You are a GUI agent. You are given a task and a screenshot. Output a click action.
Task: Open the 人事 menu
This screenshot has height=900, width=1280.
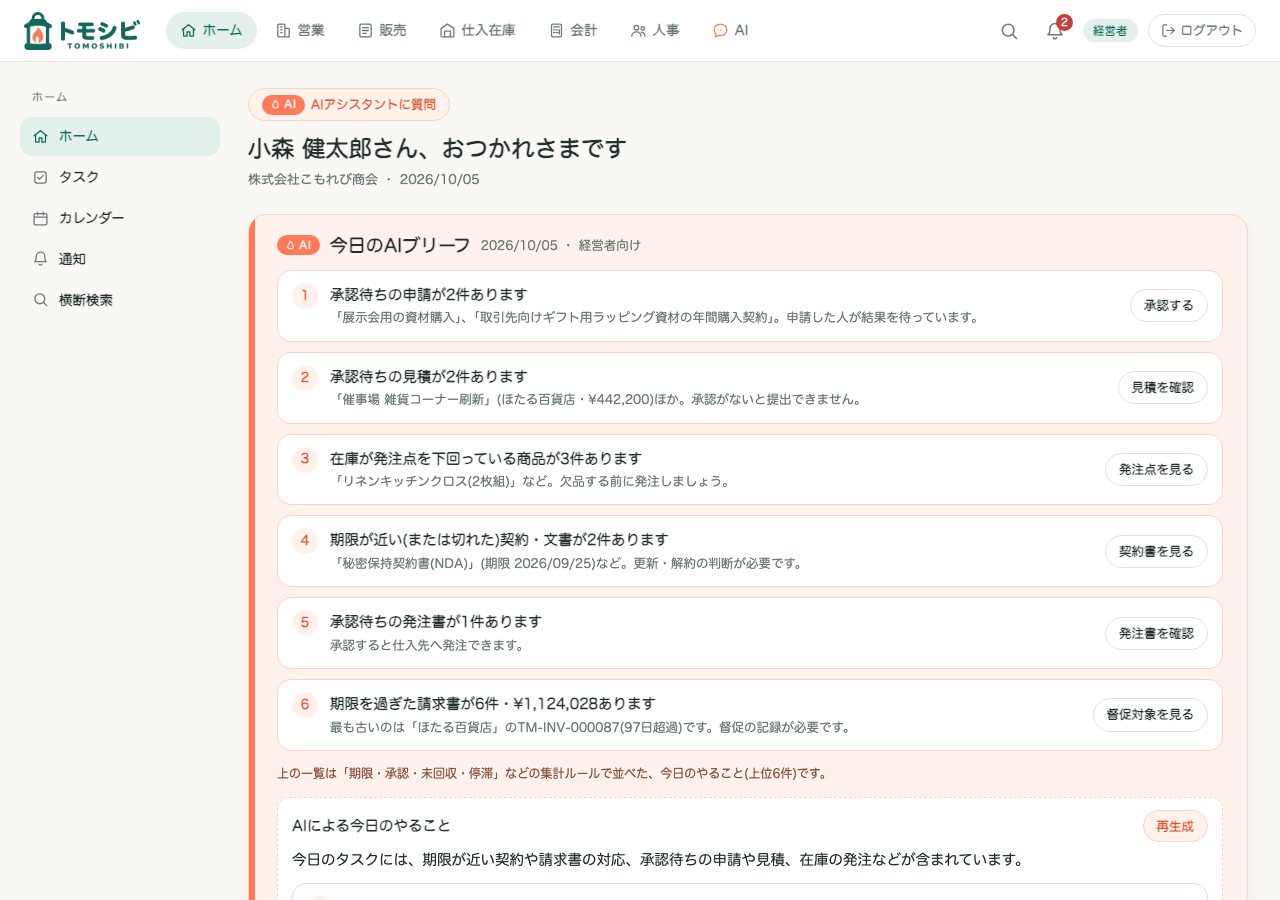tap(655, 31)
